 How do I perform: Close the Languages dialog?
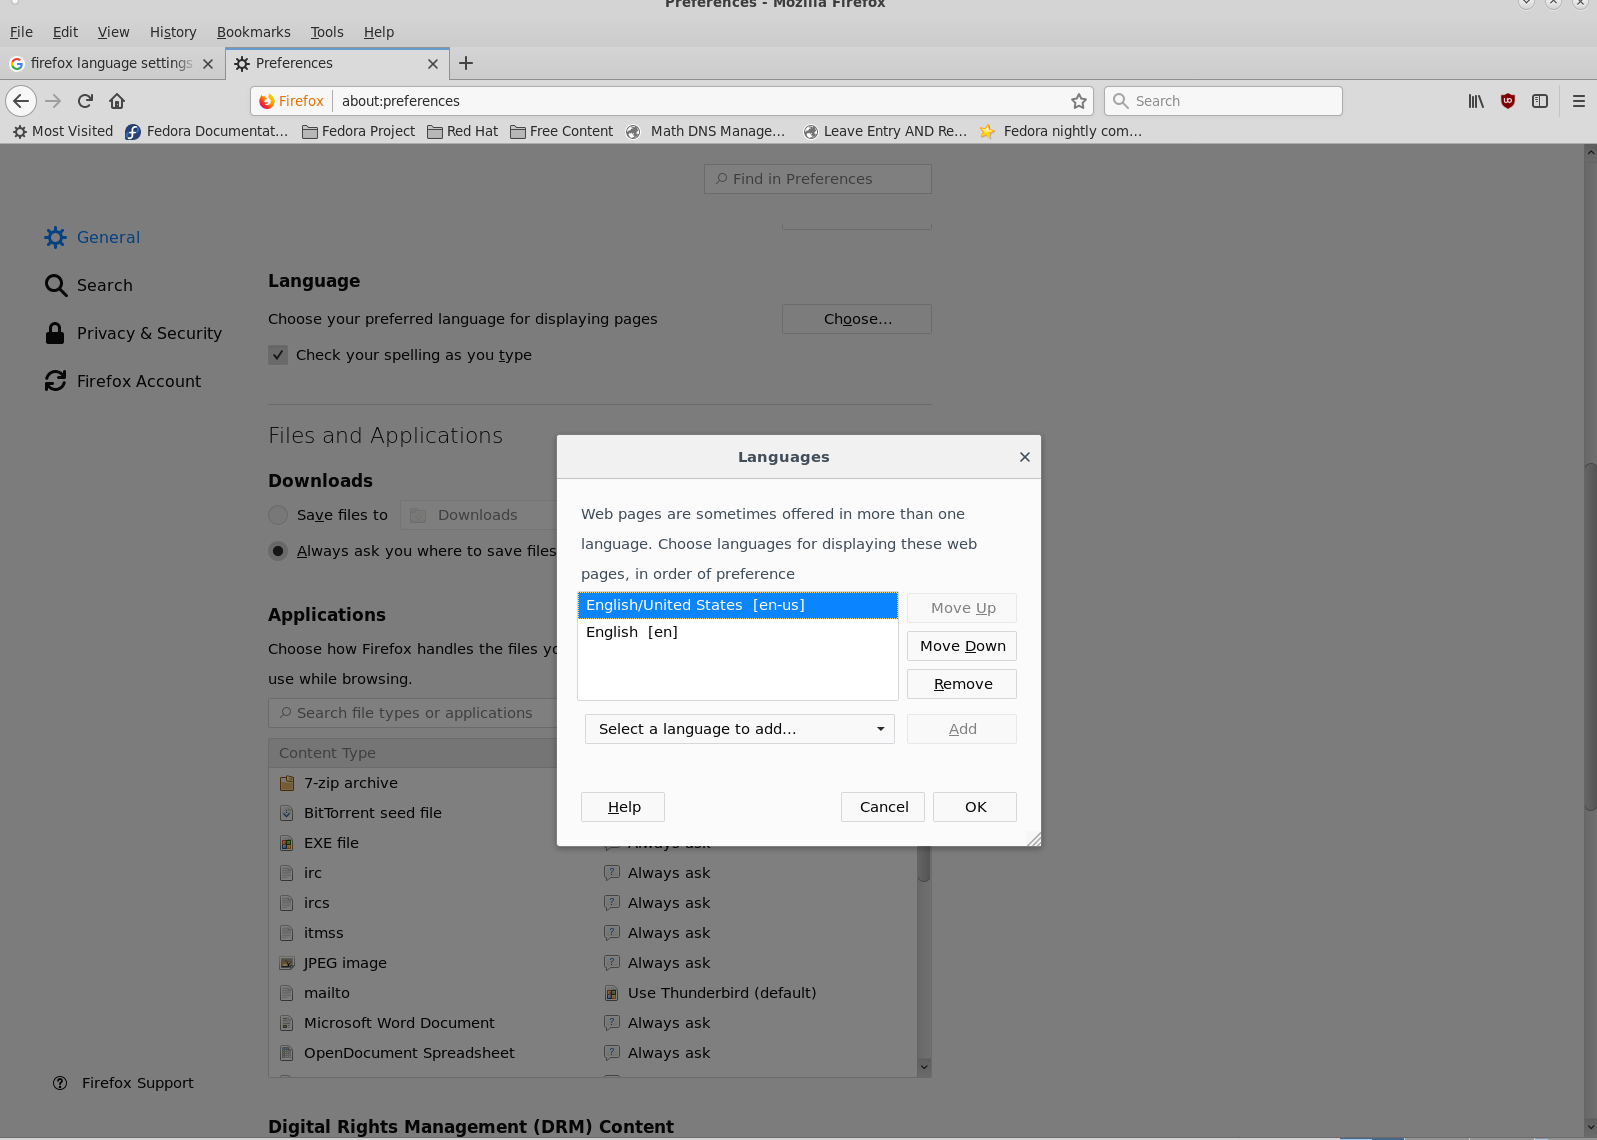(x=1025, y=457)
